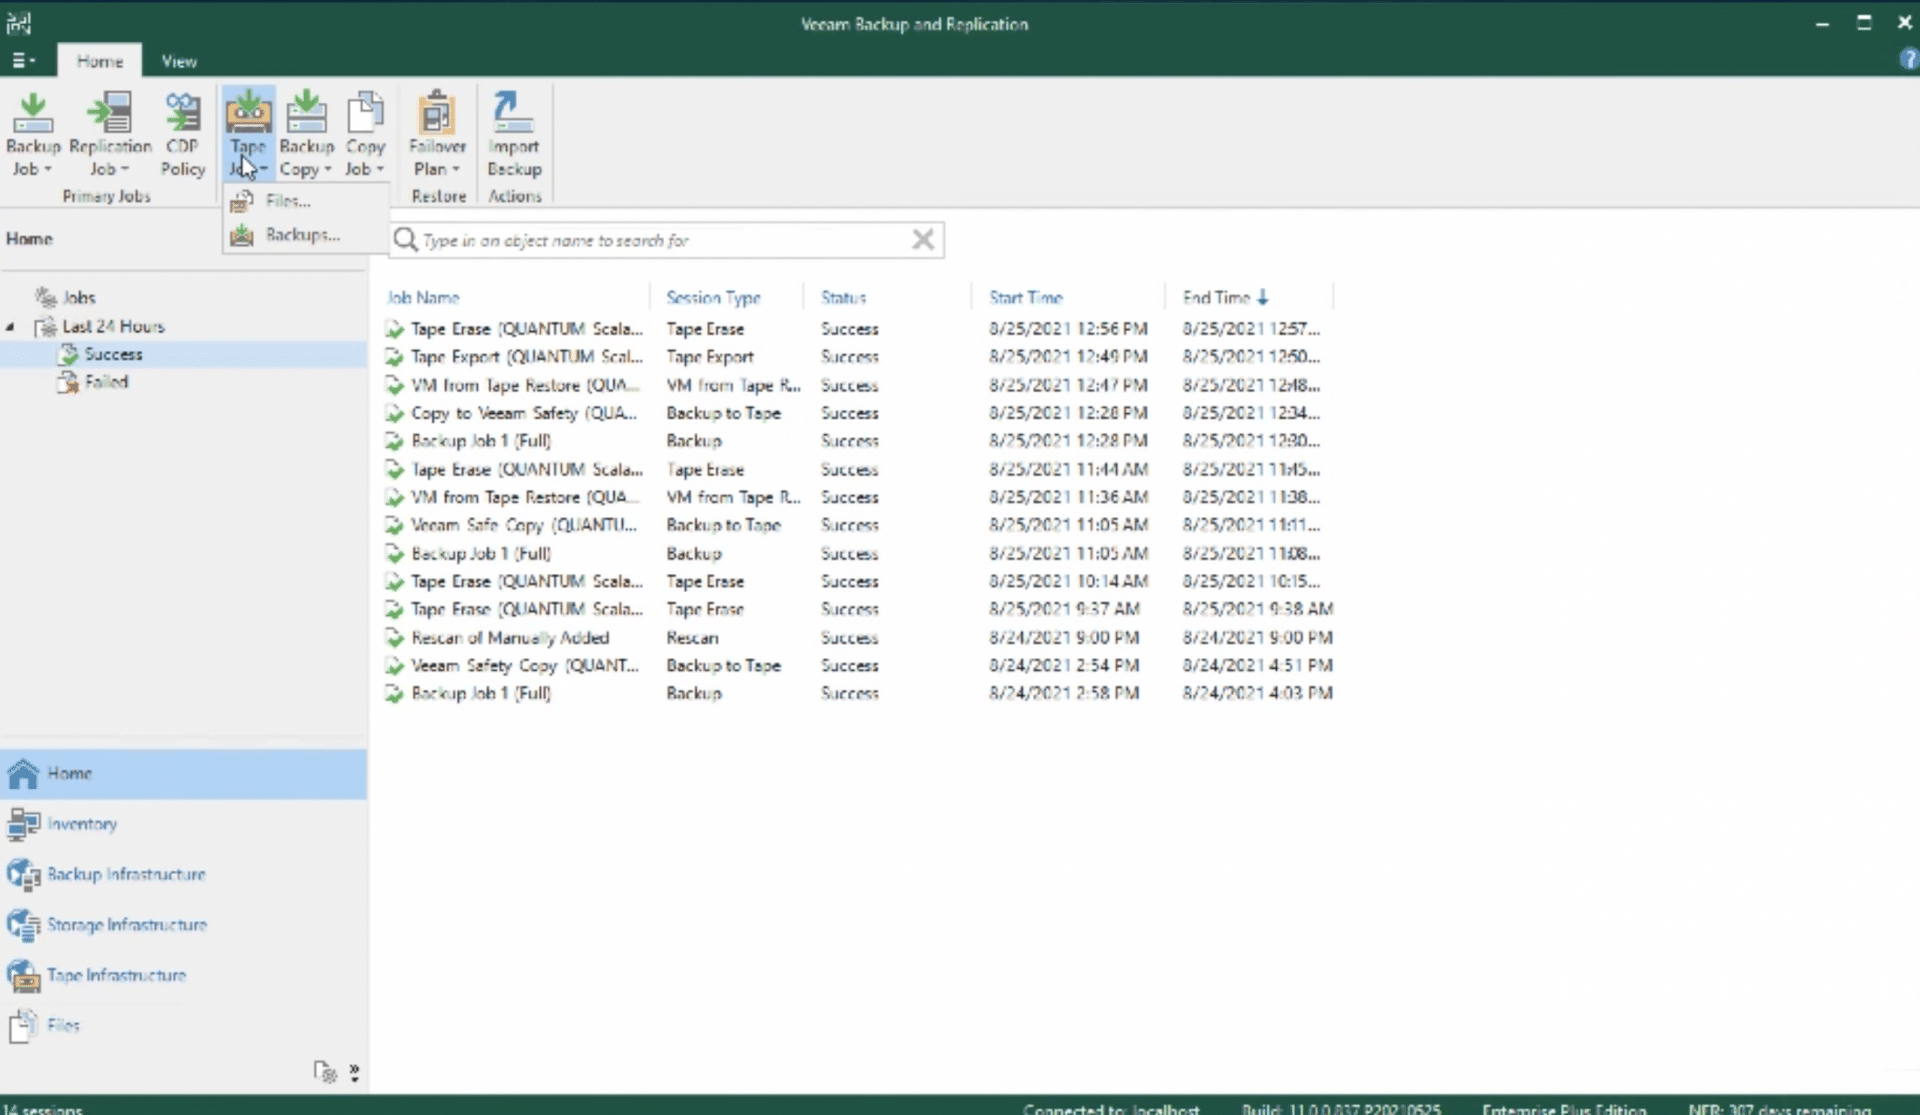Switch to the Home ribbon tab

pyautogui.click(x=100, y=61)
